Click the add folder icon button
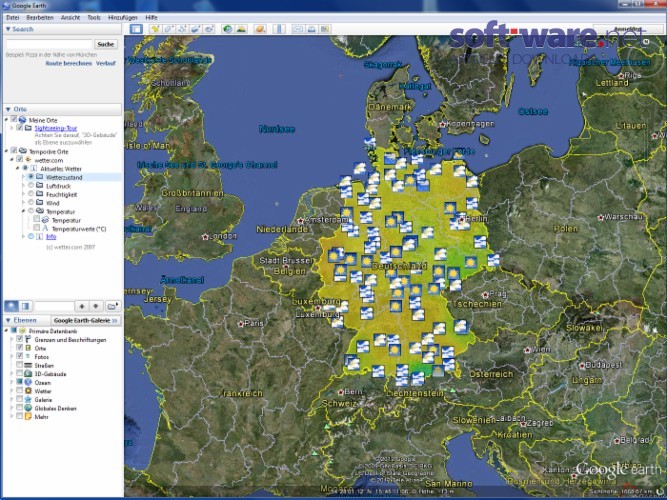Viewport: 667px width, 500px height. (x=112, y=306)
